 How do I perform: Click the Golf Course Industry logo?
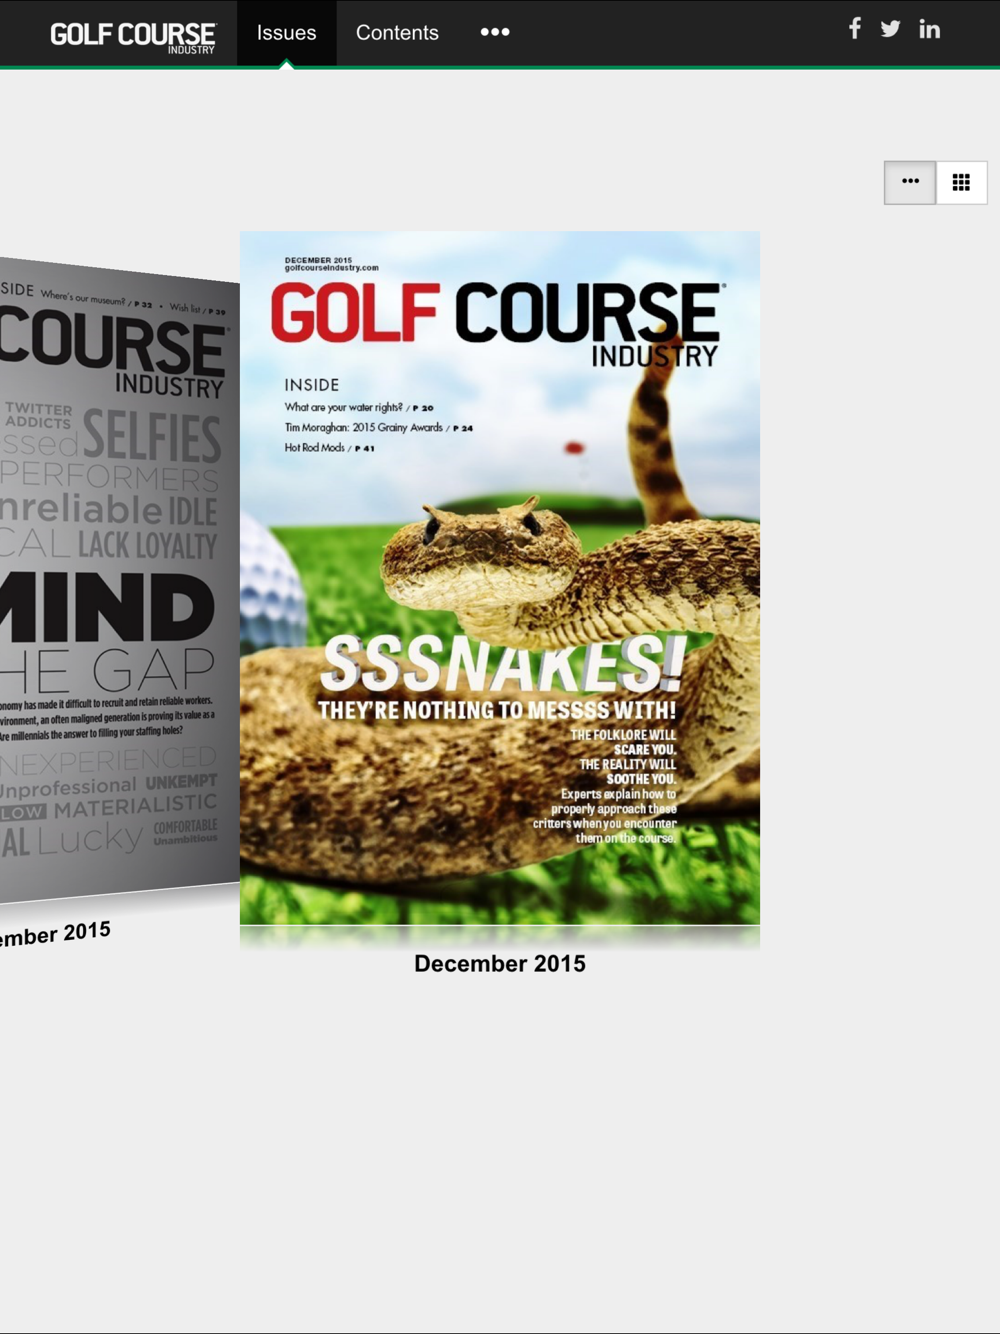[x=133, y=36]
